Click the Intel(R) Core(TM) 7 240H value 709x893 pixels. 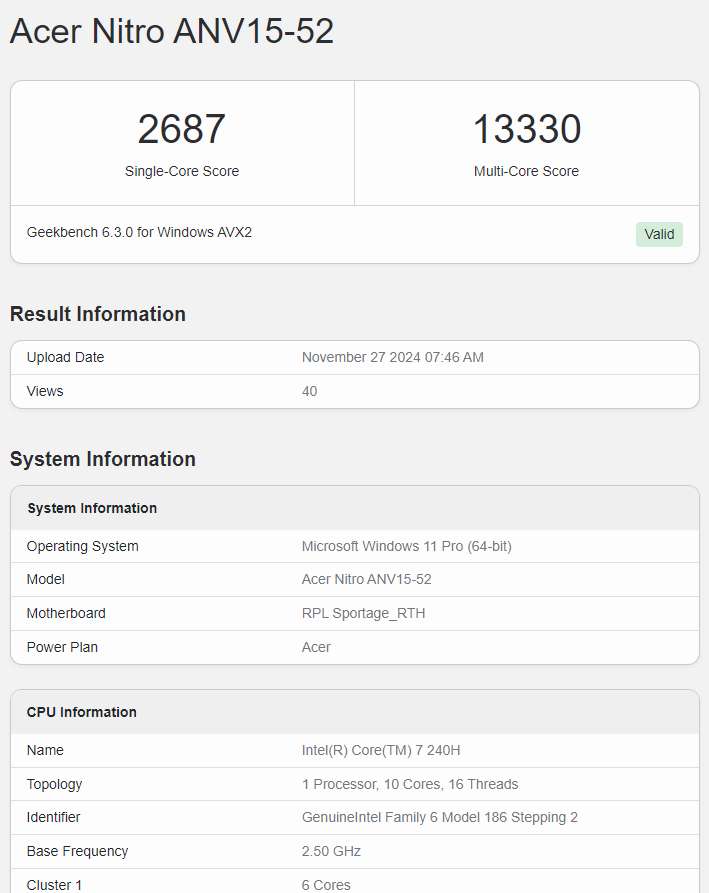381,750
